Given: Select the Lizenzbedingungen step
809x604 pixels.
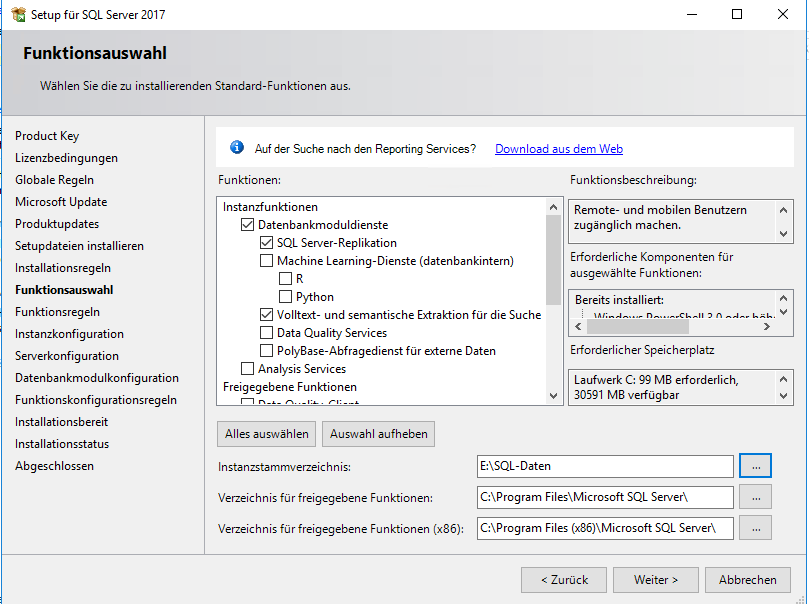Looking at the screenshot, I should 66,158.
